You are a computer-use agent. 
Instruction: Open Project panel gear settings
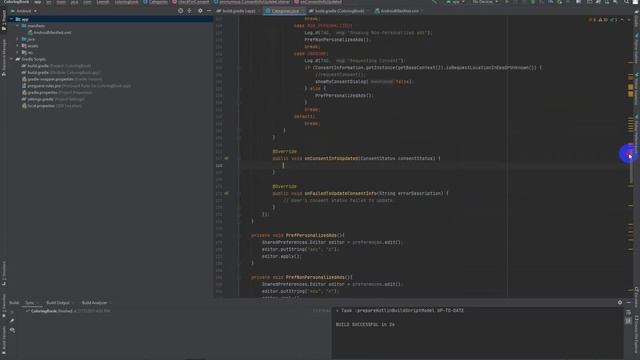[200, 11]
